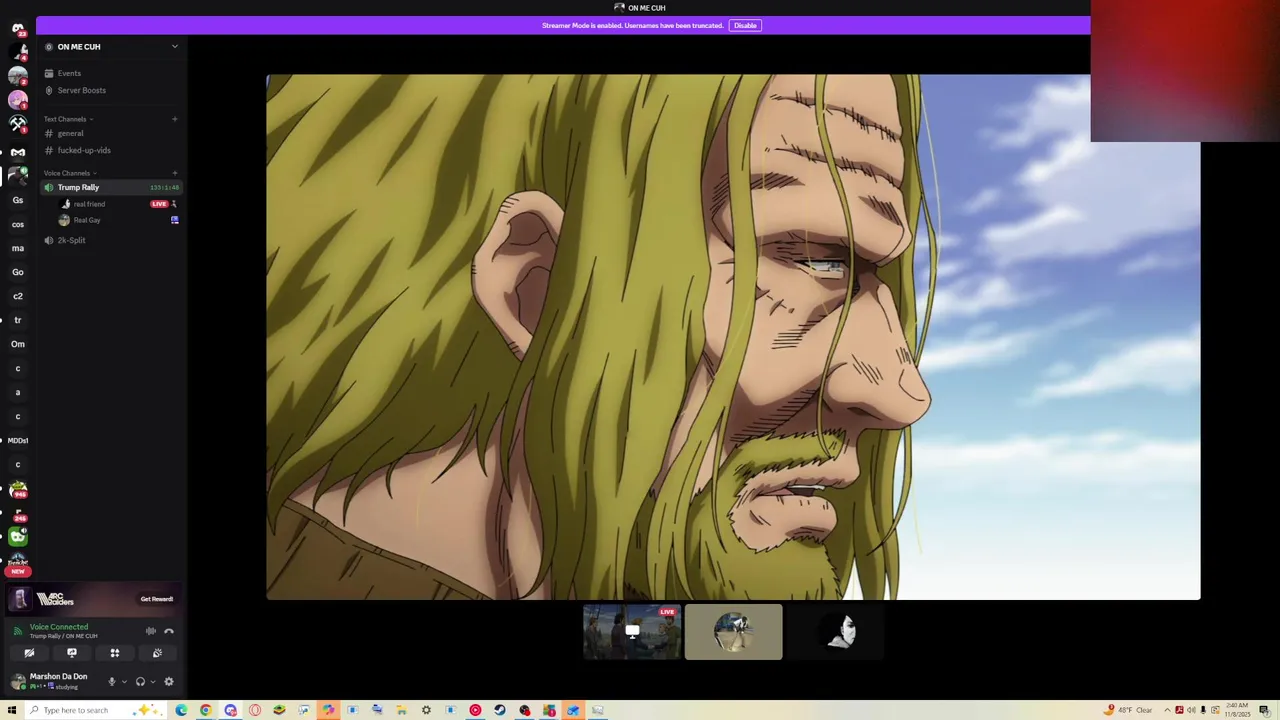Create a channel in Text Channels
The image size is (1280, 720).
point(174,119)
